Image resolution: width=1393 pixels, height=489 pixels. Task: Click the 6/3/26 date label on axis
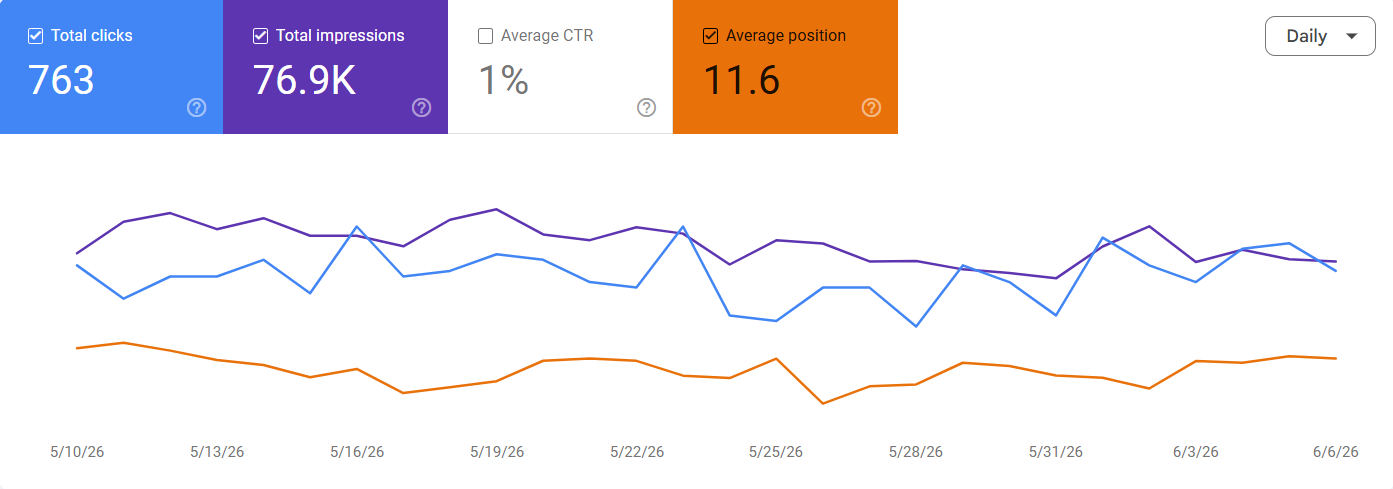[1195, 452]
